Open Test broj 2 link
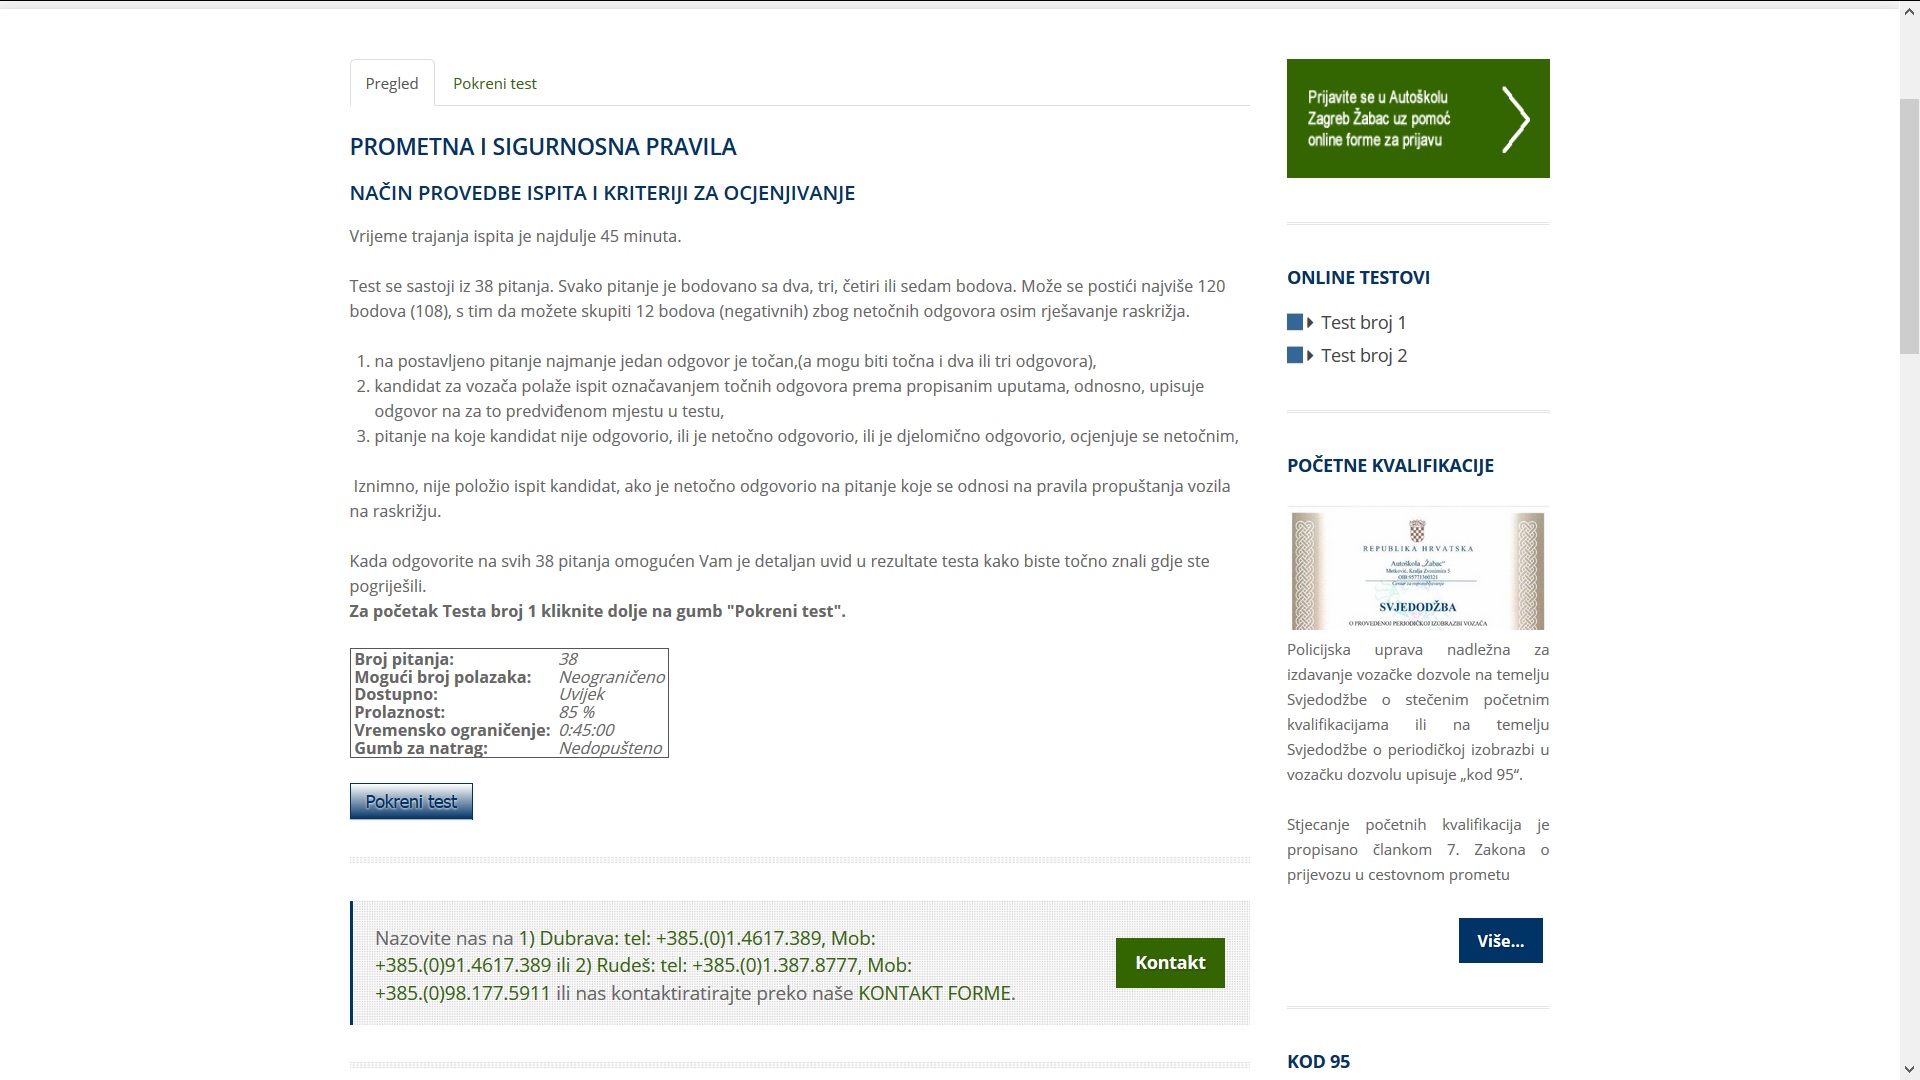 coord(1364,355)
